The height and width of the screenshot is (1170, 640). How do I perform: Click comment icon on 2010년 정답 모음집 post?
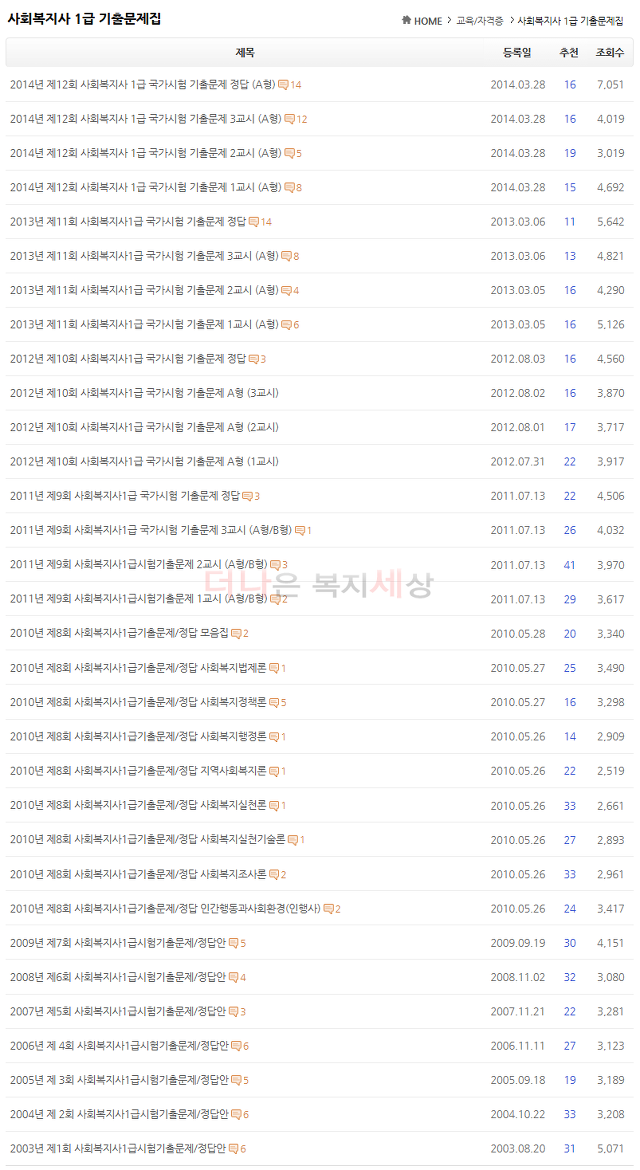coord(236,634)
